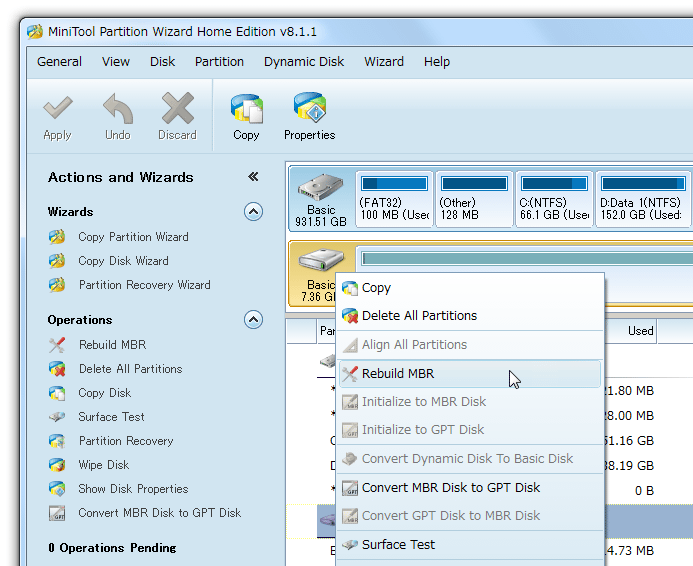Choose Rebuild MBR in the context menu
693x566 pixels.
click(x=398, y=374)
